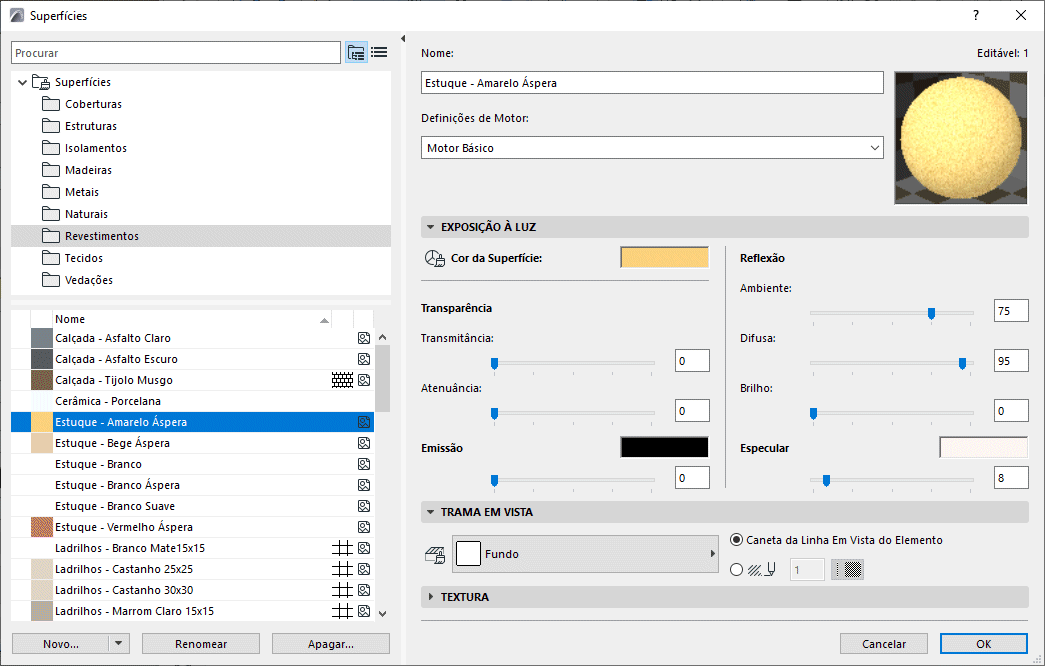This screenshot has width=1045, height=666.
Task: Click the Difusa value field showing 95
Action: click(x=1011, y=361)
